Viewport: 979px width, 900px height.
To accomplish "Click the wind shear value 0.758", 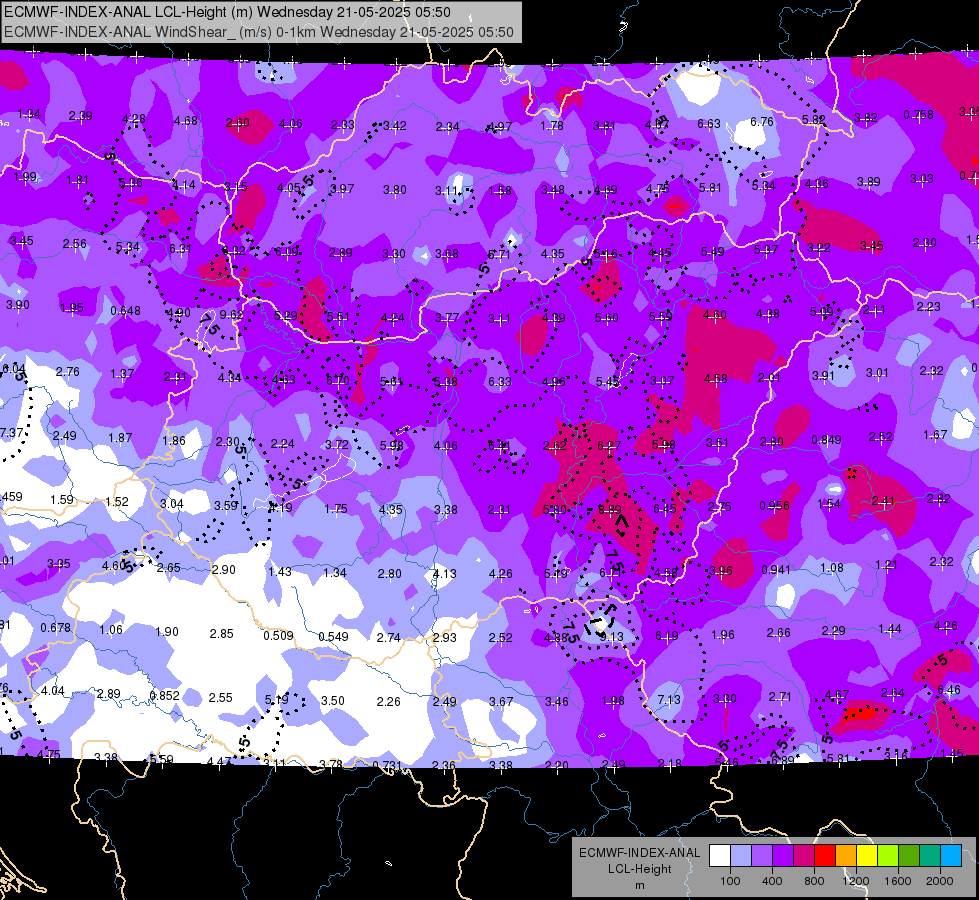I will point(918,114).
